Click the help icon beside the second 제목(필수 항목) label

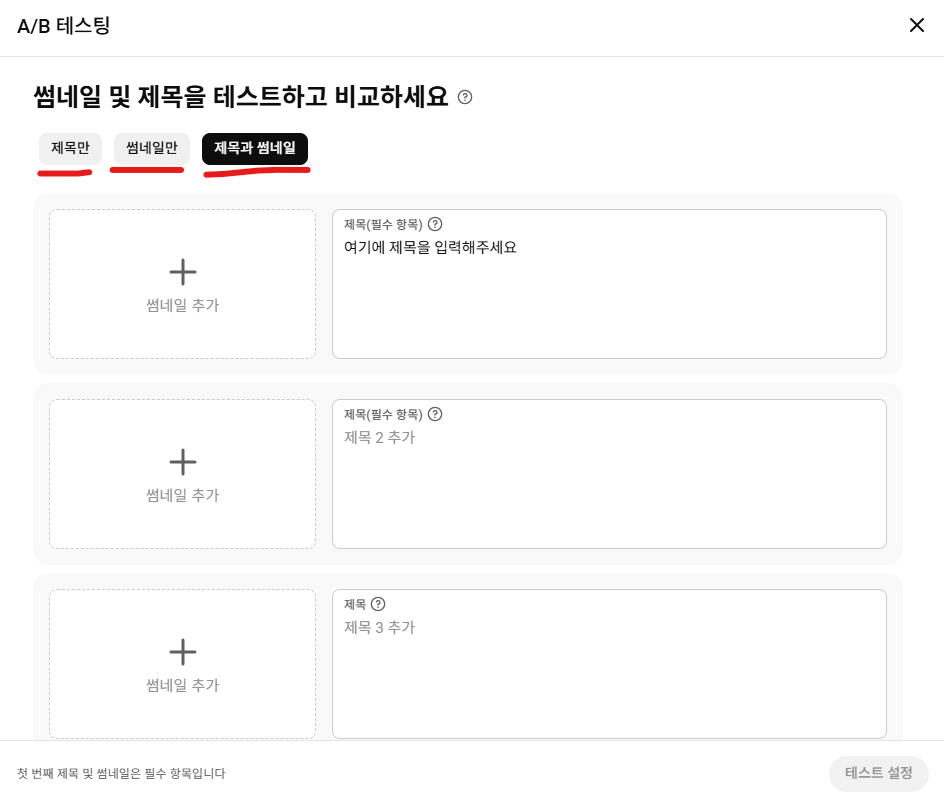tap(435, 414)
